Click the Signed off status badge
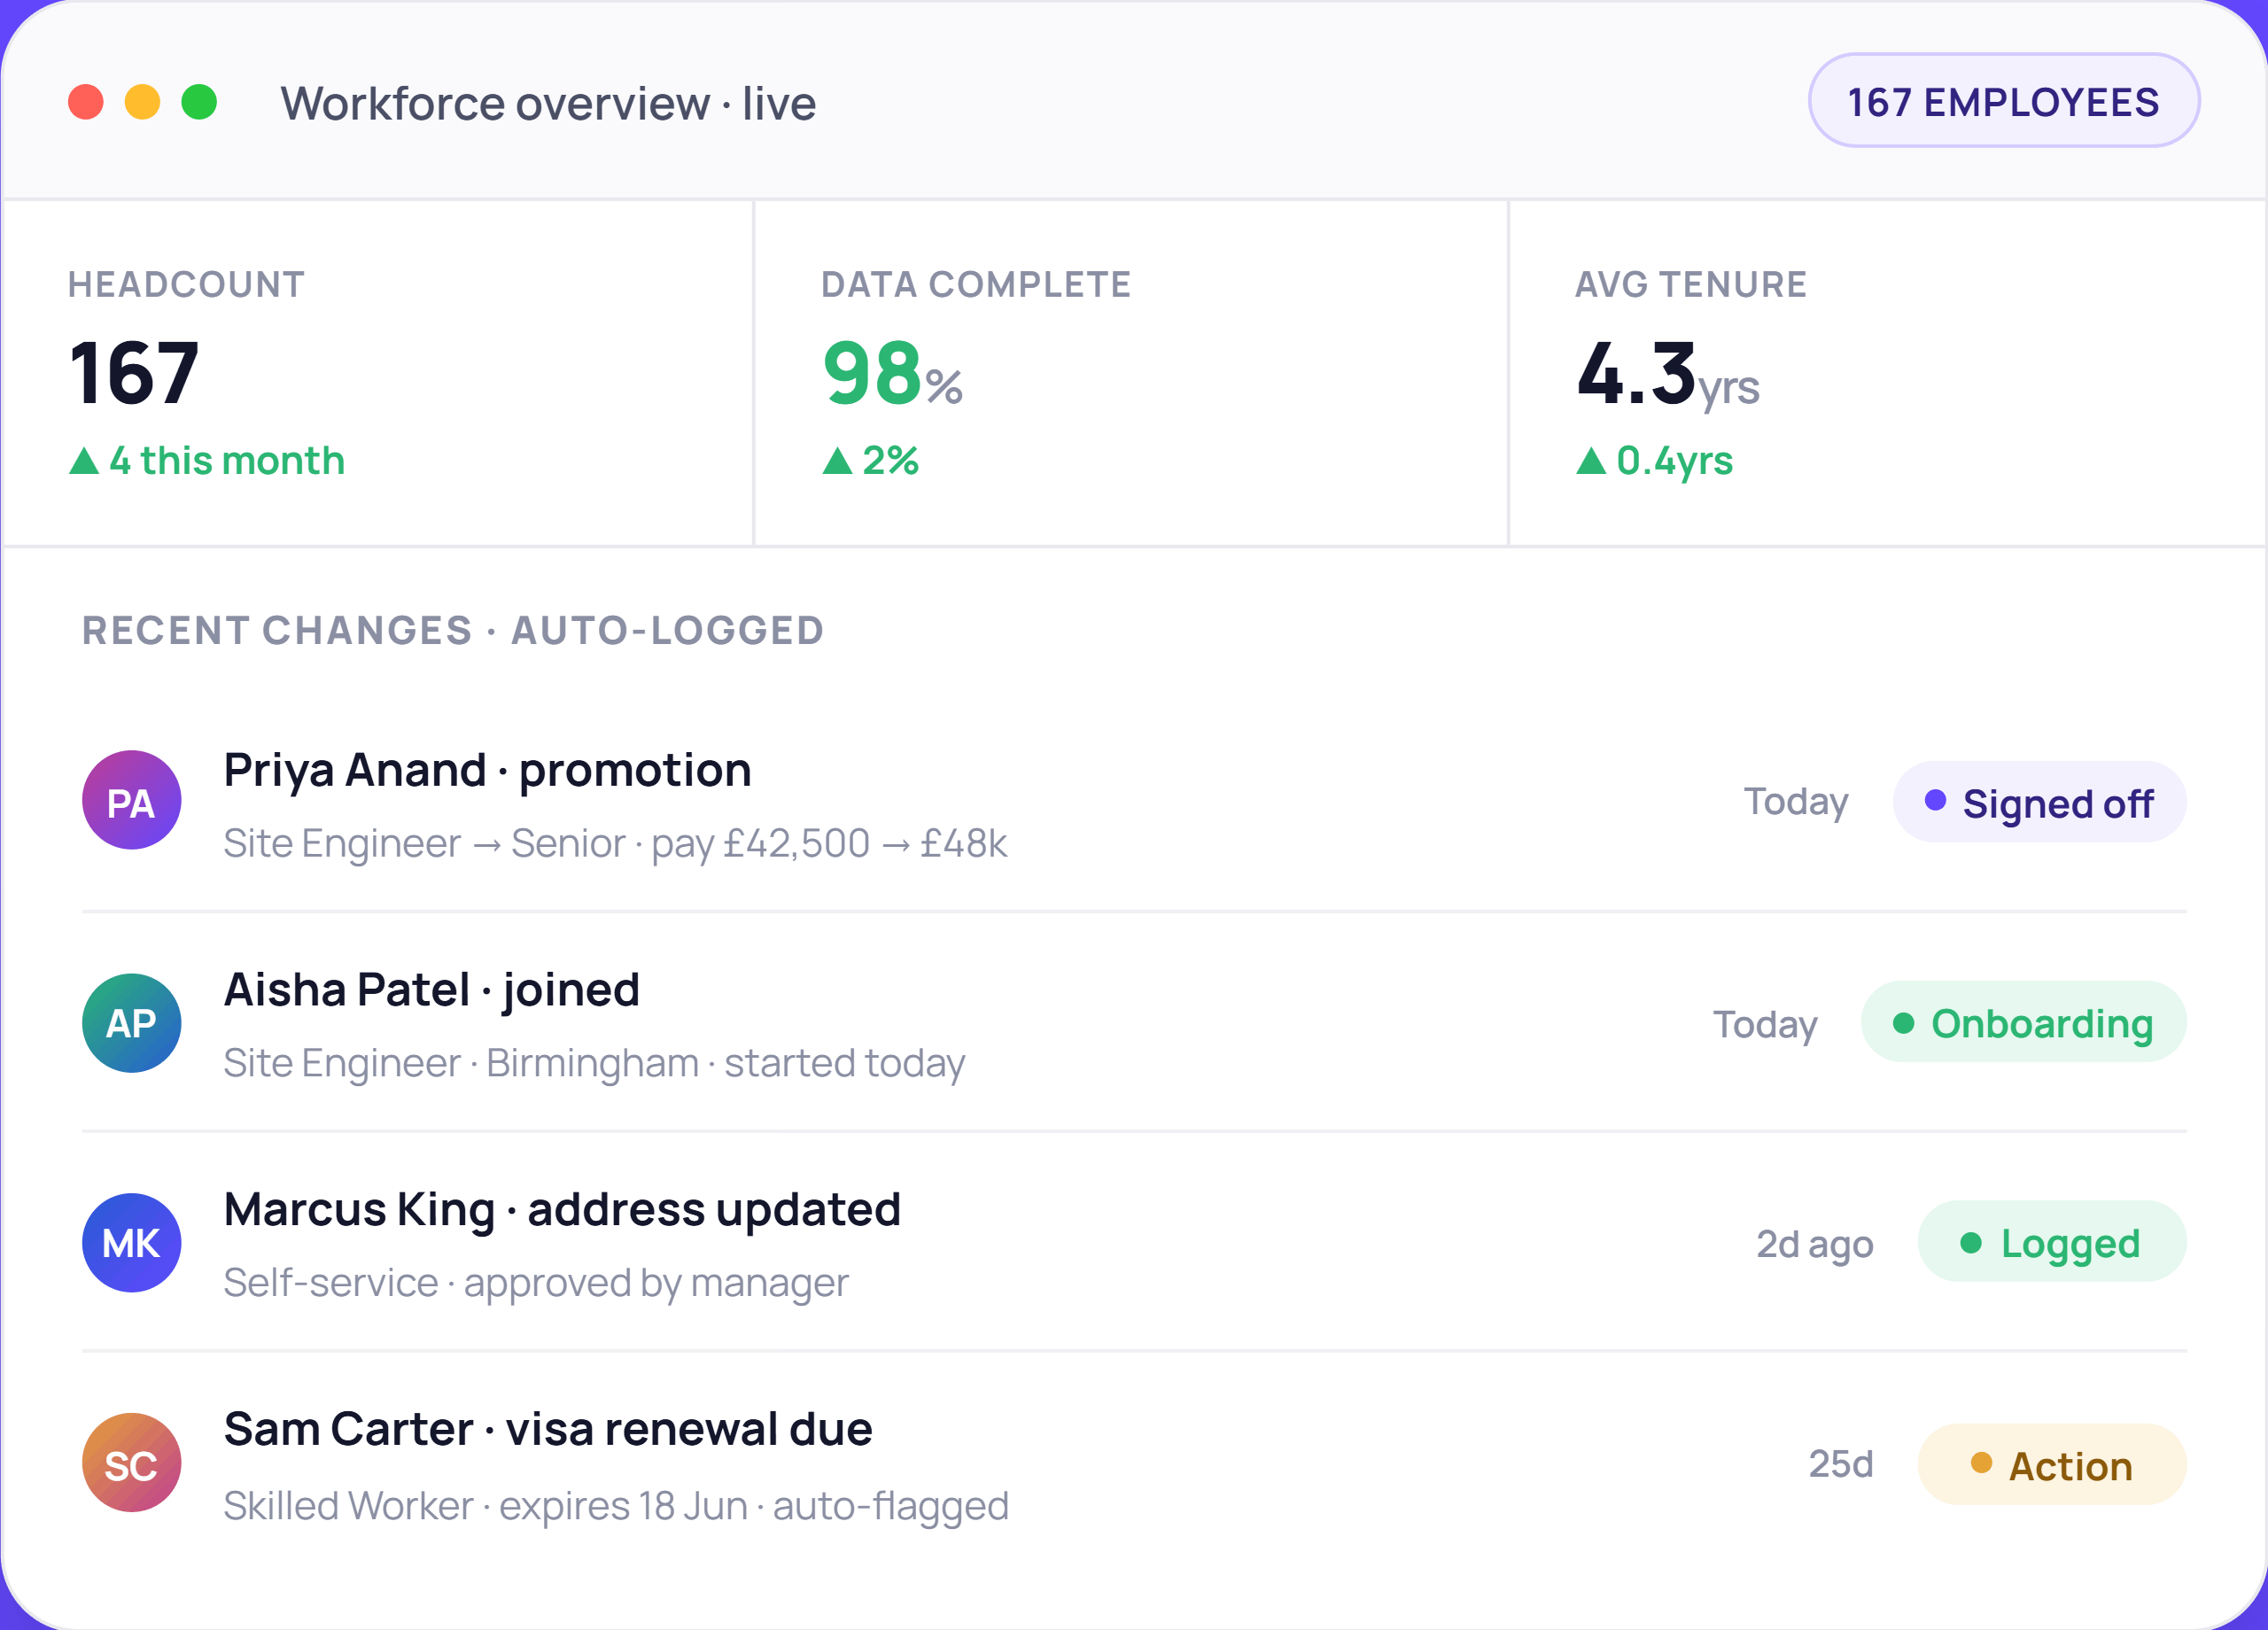This screenshot has width=2268, height=1630. (x=2040, y=802)
